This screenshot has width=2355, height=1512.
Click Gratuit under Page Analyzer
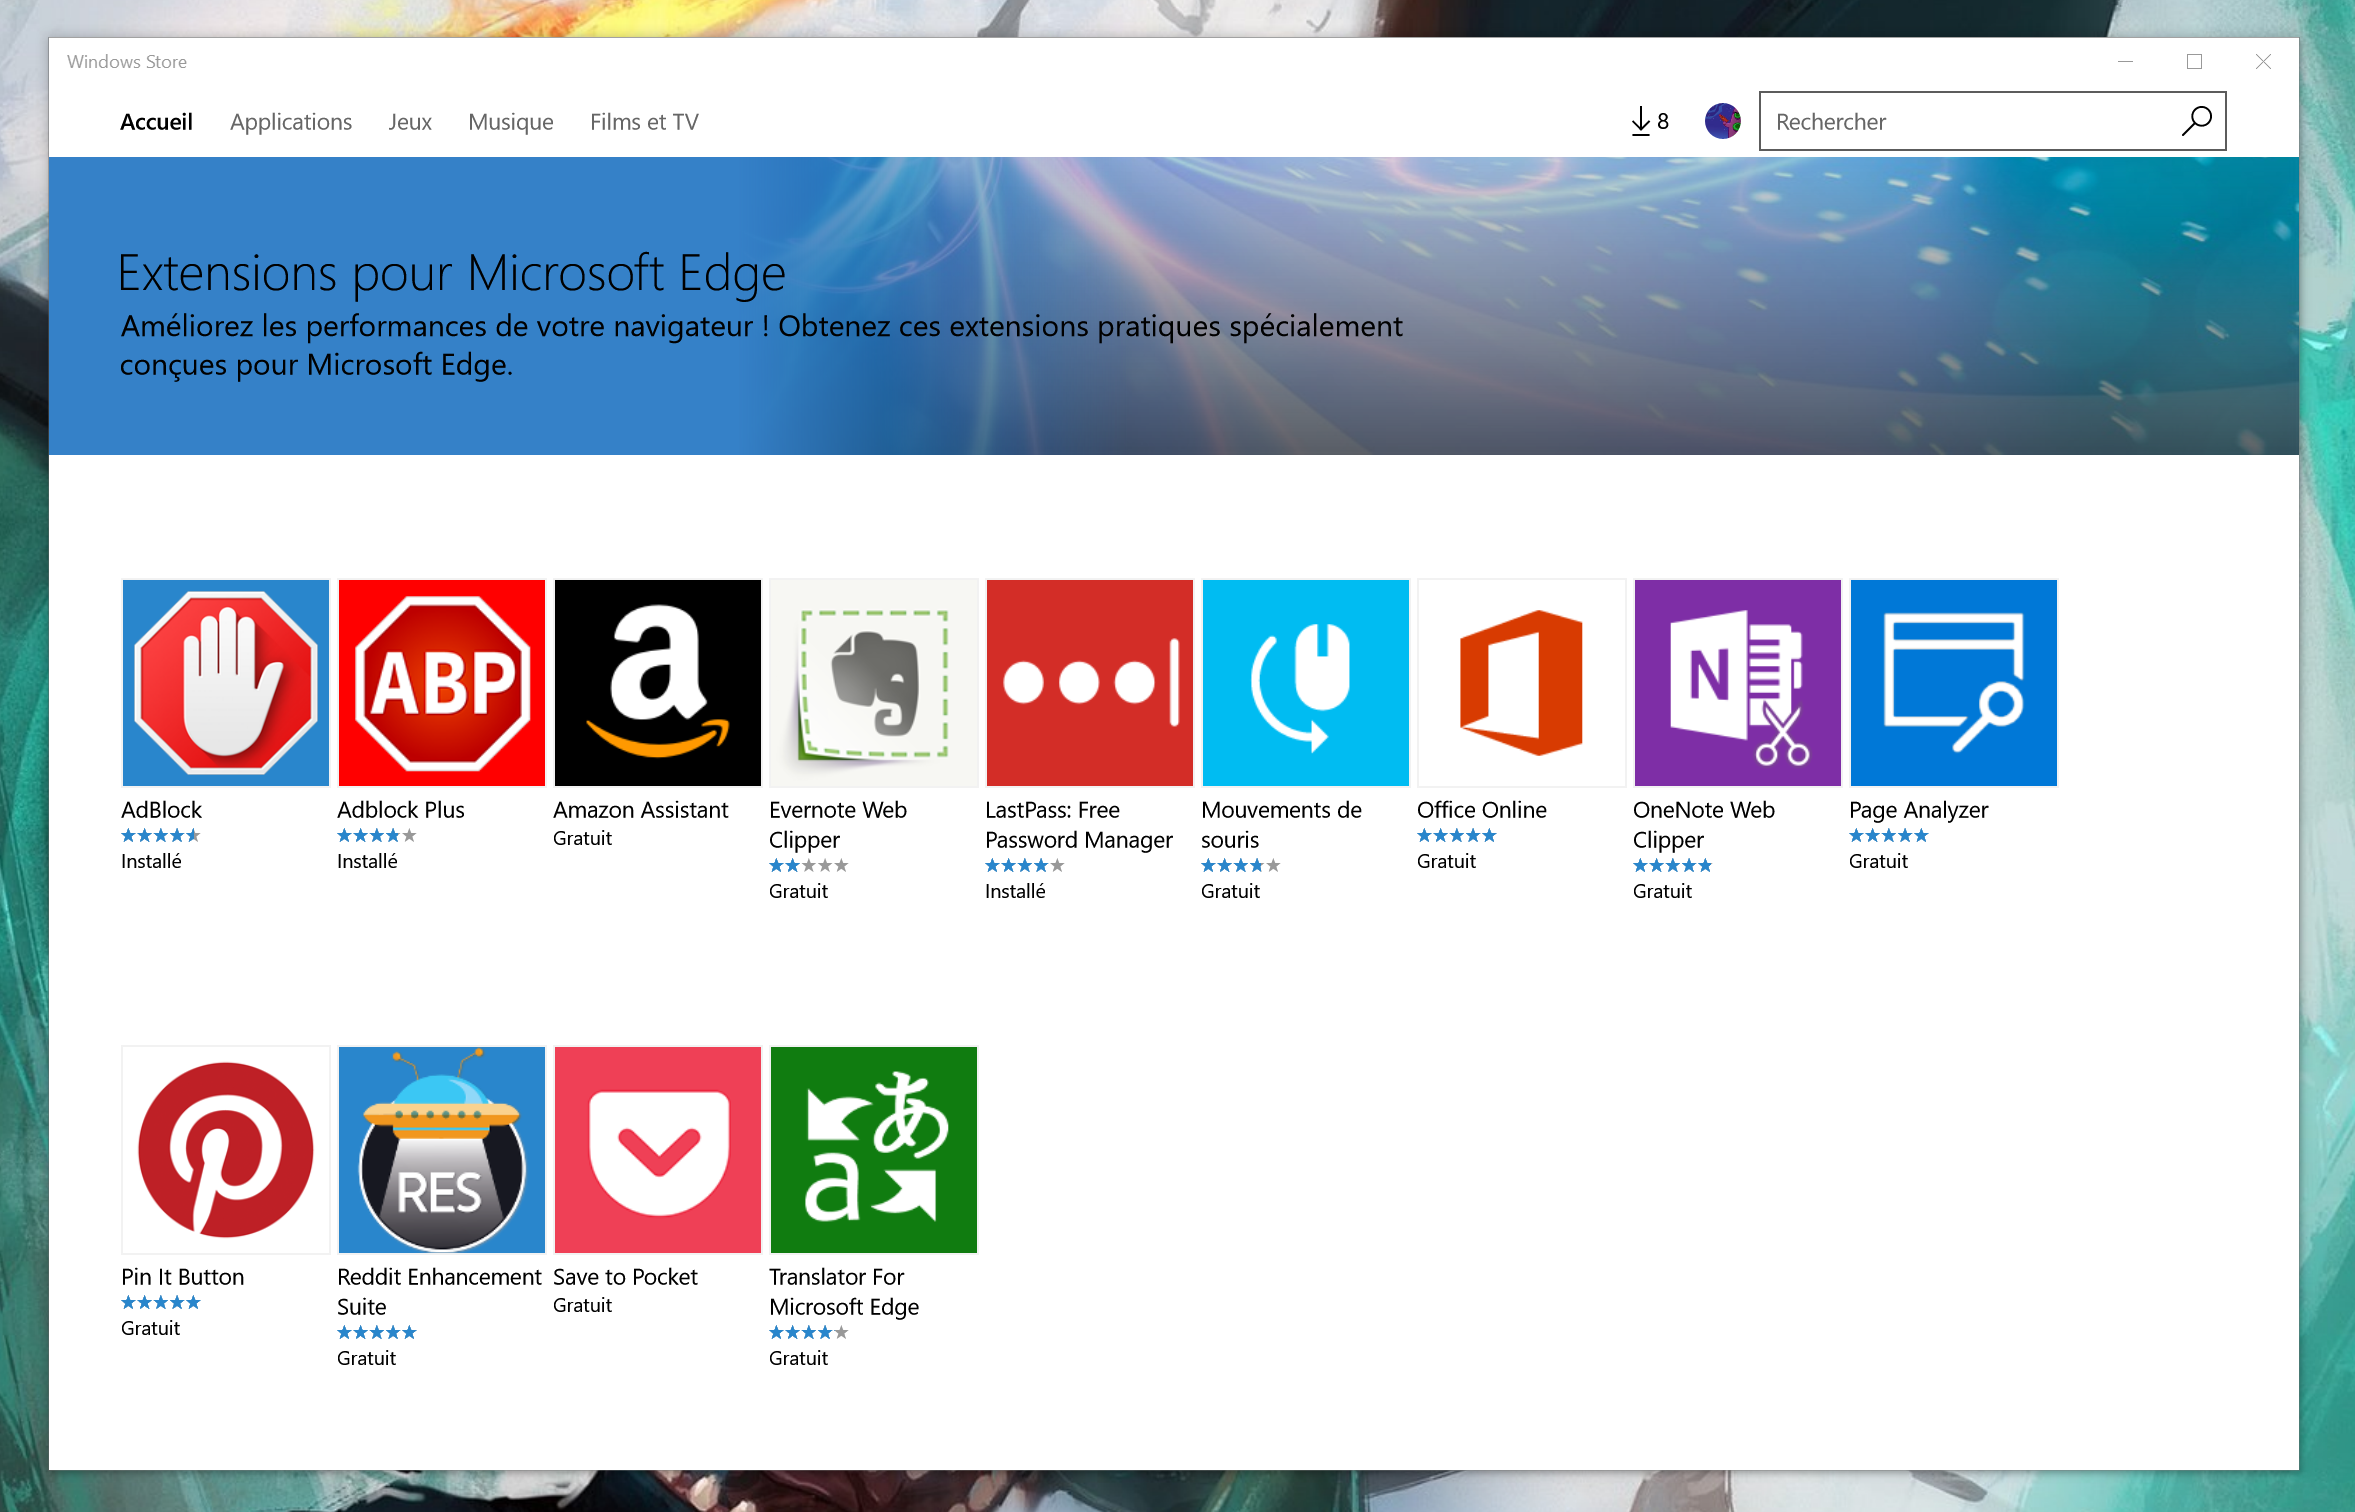(x=1878, y=861)
